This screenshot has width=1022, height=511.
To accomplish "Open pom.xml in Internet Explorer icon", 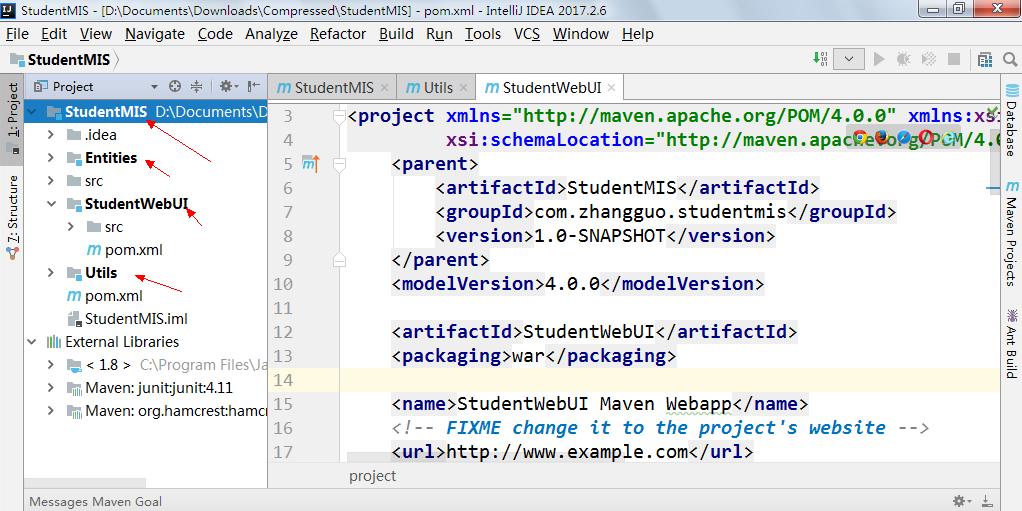I will 947,137.
